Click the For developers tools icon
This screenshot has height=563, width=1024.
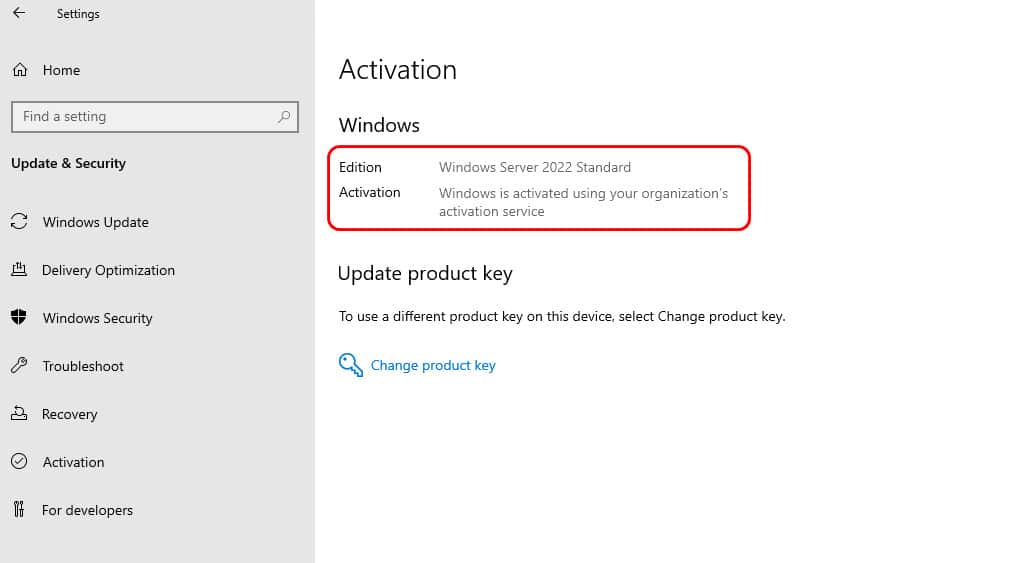tap(19, 509)
